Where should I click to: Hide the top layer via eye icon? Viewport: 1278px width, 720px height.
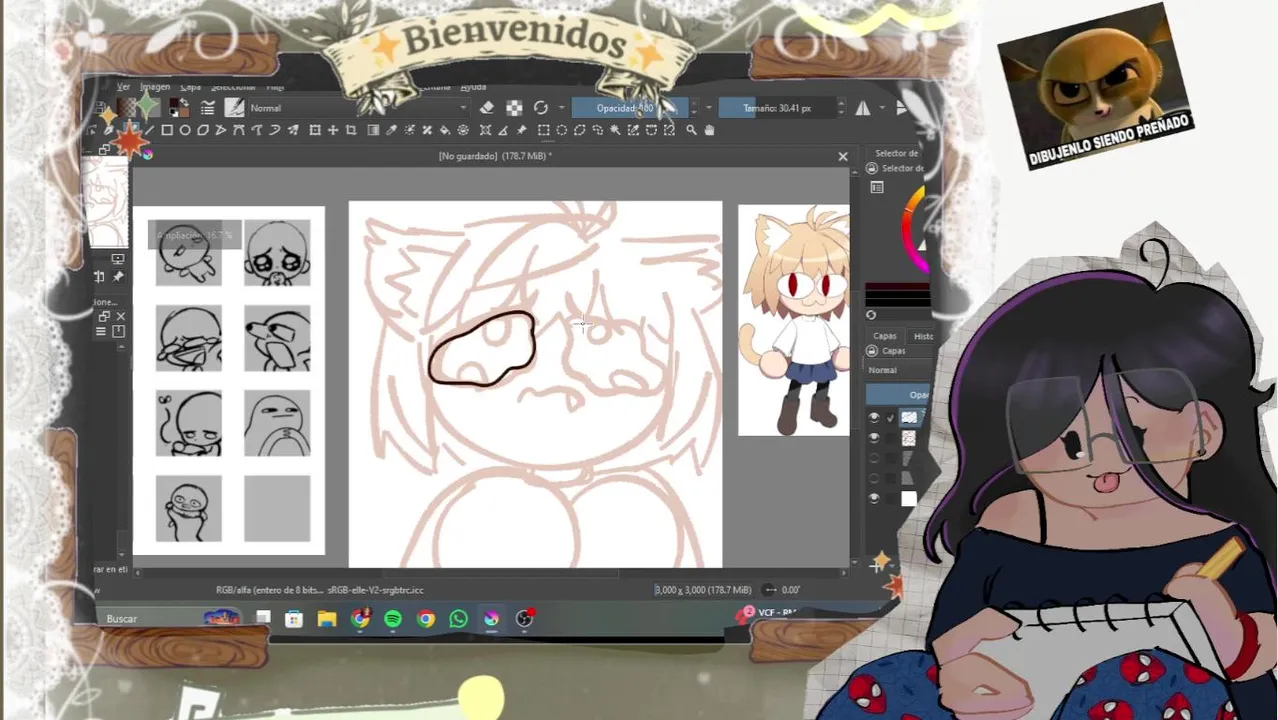pyautogui.click(x=874, y=417)
